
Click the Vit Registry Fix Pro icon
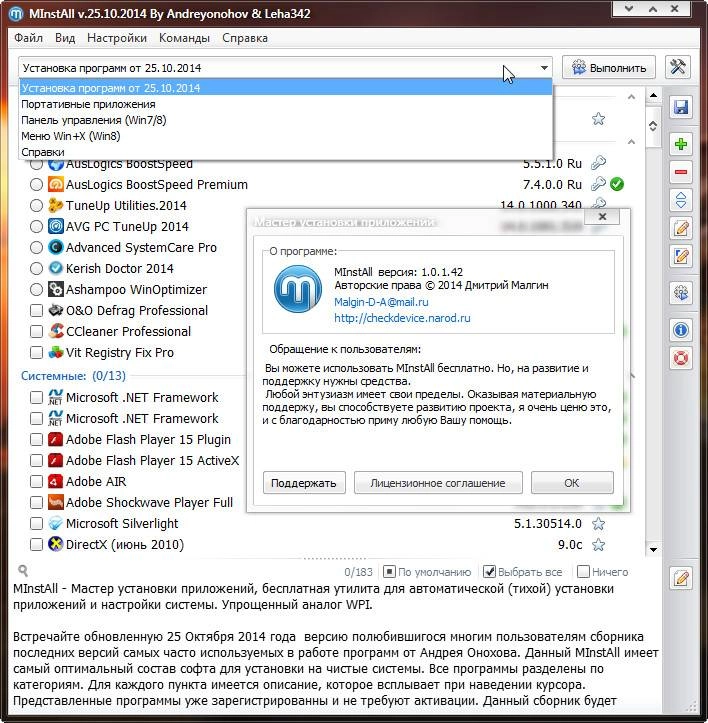tap(56, 352)
